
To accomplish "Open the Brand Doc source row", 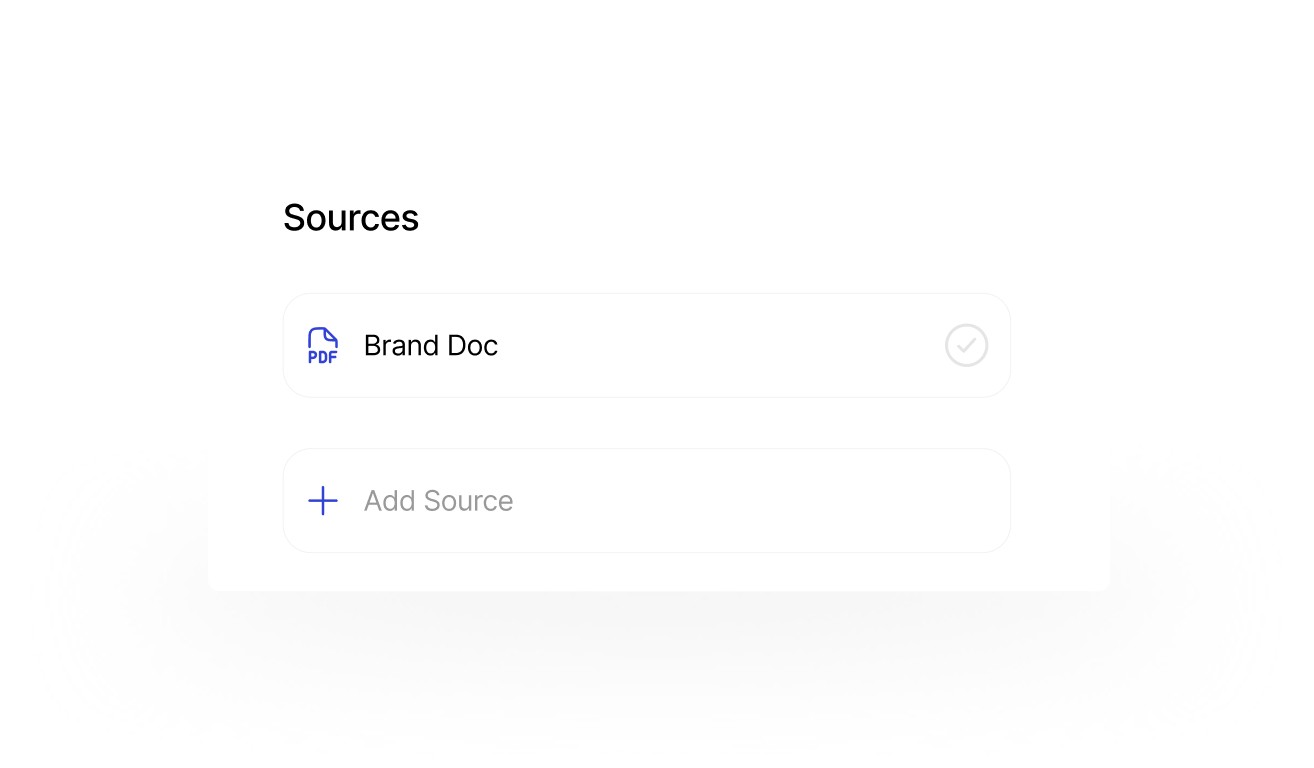I will click(x=646, y=345).
